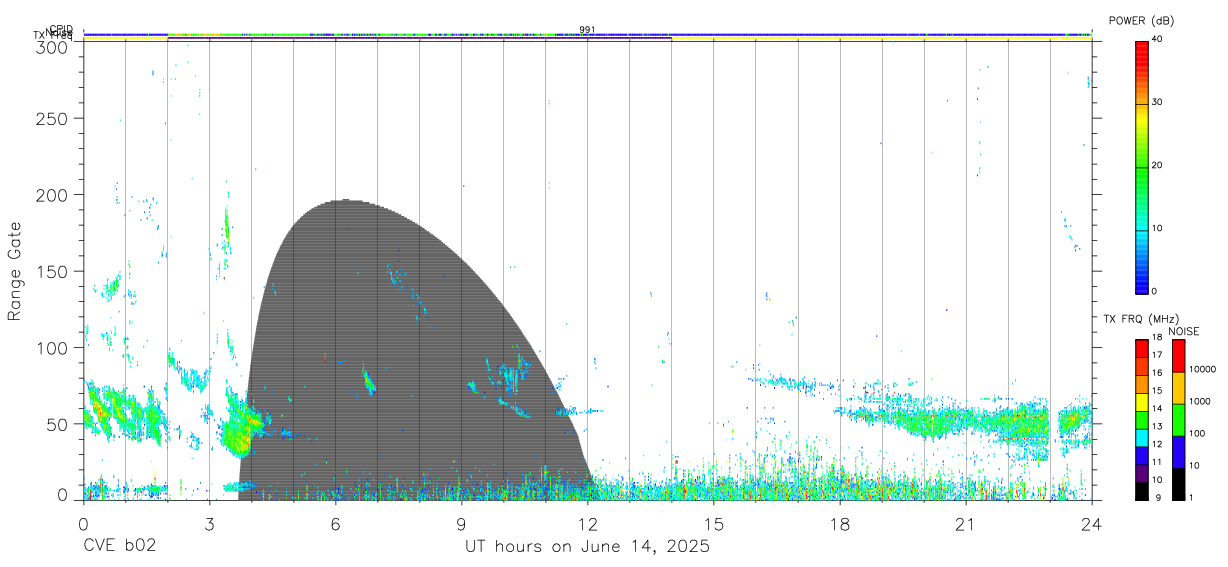The height and width of the screenshot is (567, 1228).
Task: Click the green 13-14 MHz TX FRQ swatch
Action: point(1141,420)
